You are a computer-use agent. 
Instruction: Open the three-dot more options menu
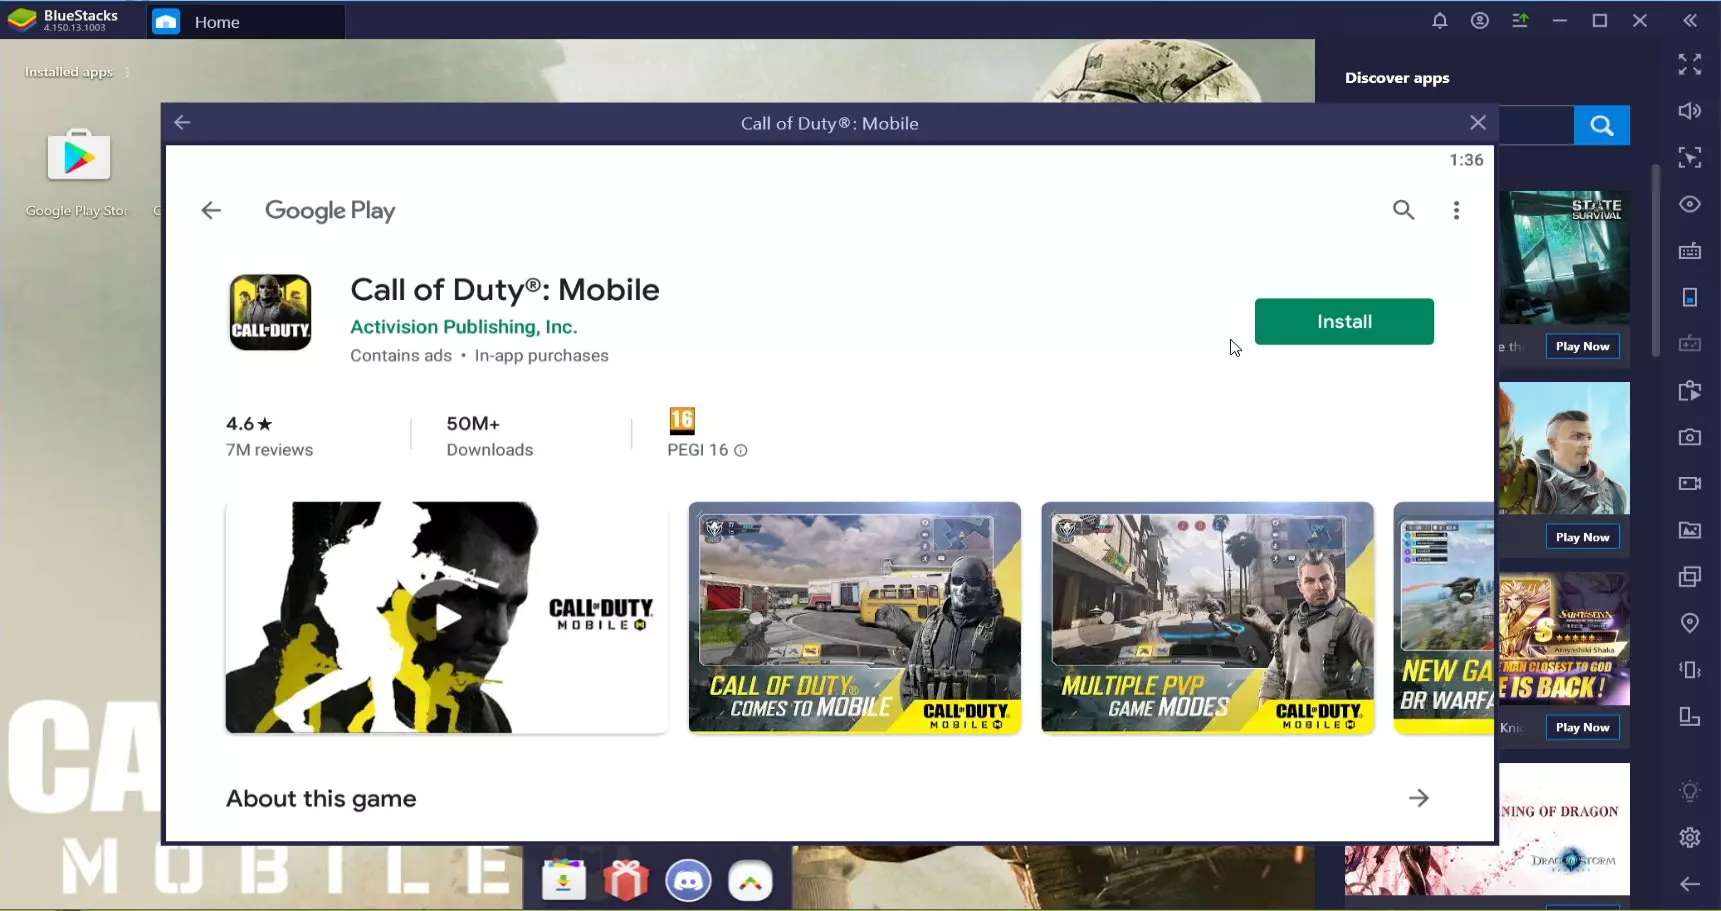coord(1456,210)
